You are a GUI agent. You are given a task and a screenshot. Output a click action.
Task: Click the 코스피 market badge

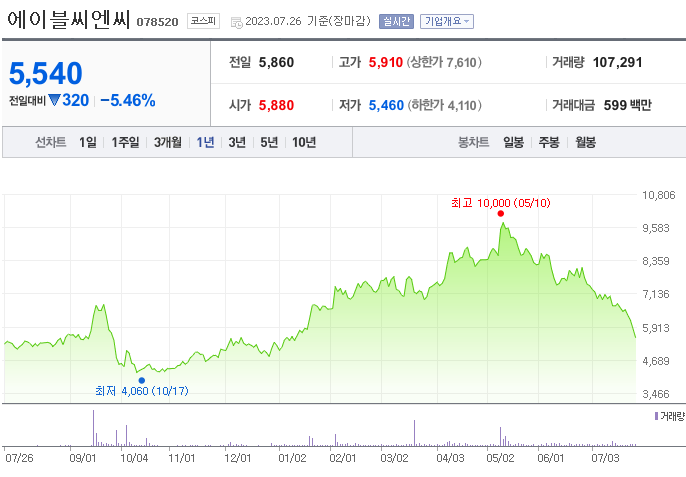click(x=203, y=21)
